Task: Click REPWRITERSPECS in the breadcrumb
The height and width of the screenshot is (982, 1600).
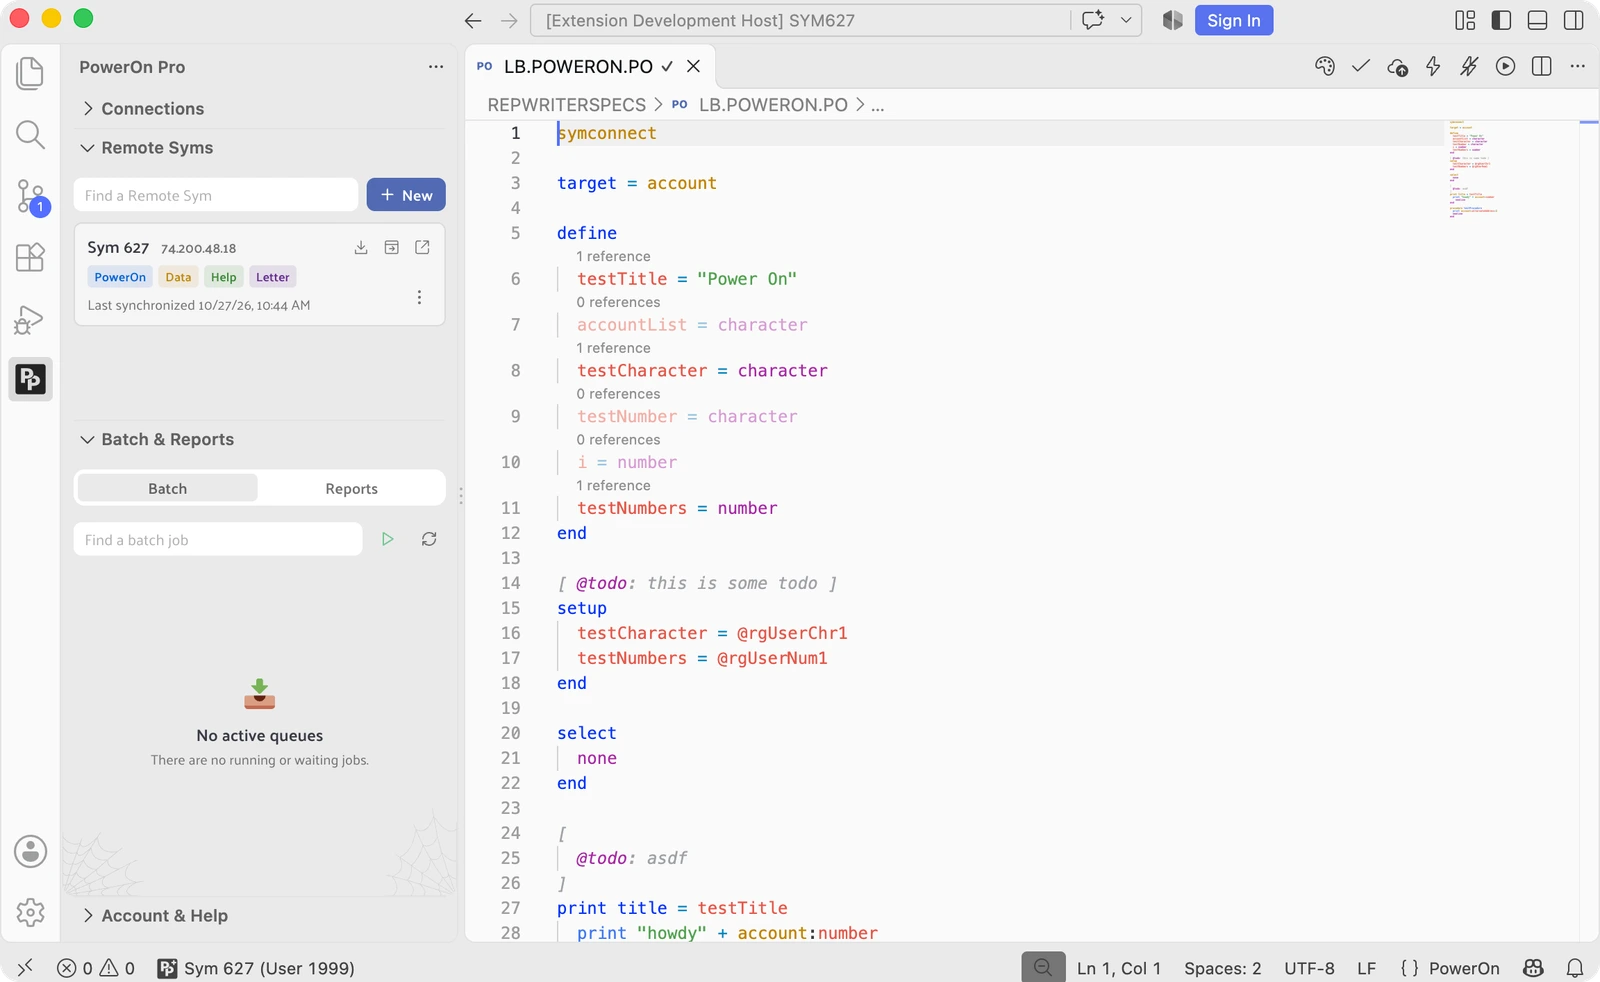Action: point(567,105)
